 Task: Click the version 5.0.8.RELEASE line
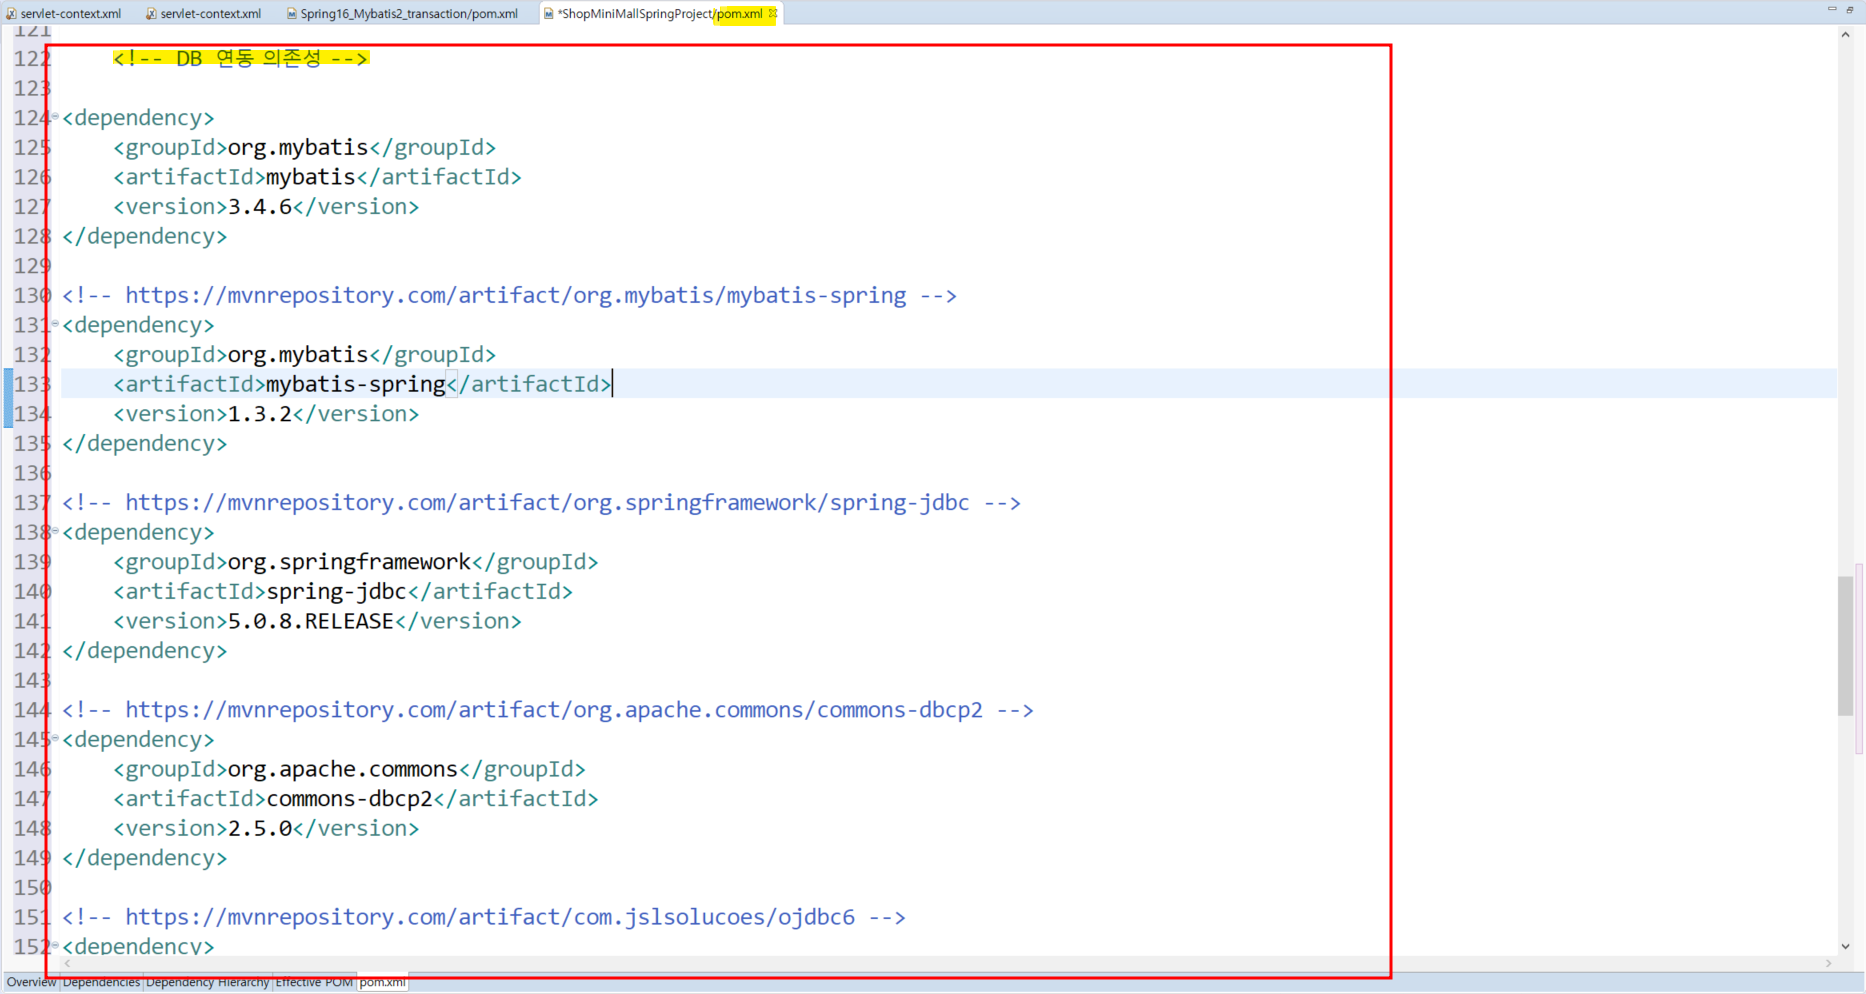[x=317, y=621]
